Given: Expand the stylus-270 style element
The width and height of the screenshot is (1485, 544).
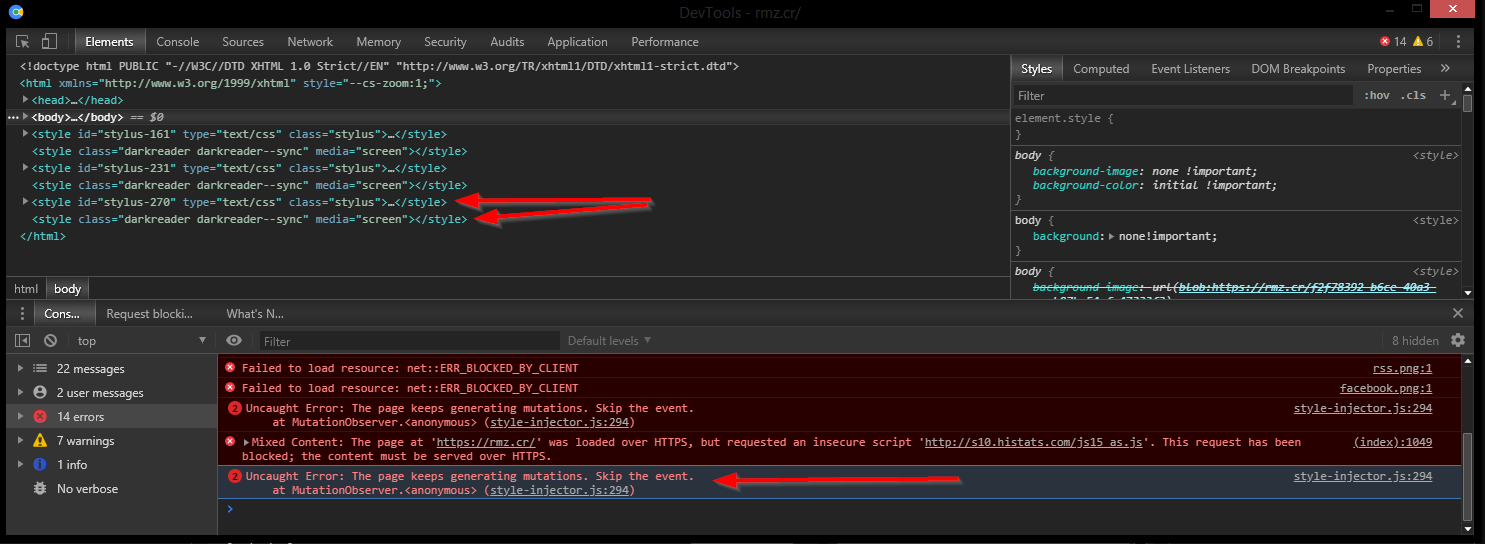Looking at the screenshot, I should click(x=26, y=202).
